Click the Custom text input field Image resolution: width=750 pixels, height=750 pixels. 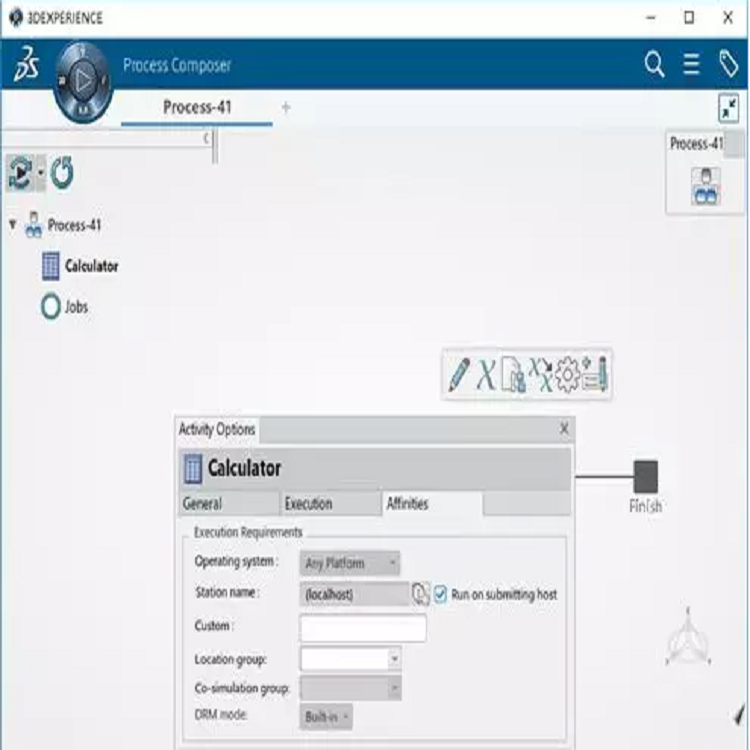(362, 628)
